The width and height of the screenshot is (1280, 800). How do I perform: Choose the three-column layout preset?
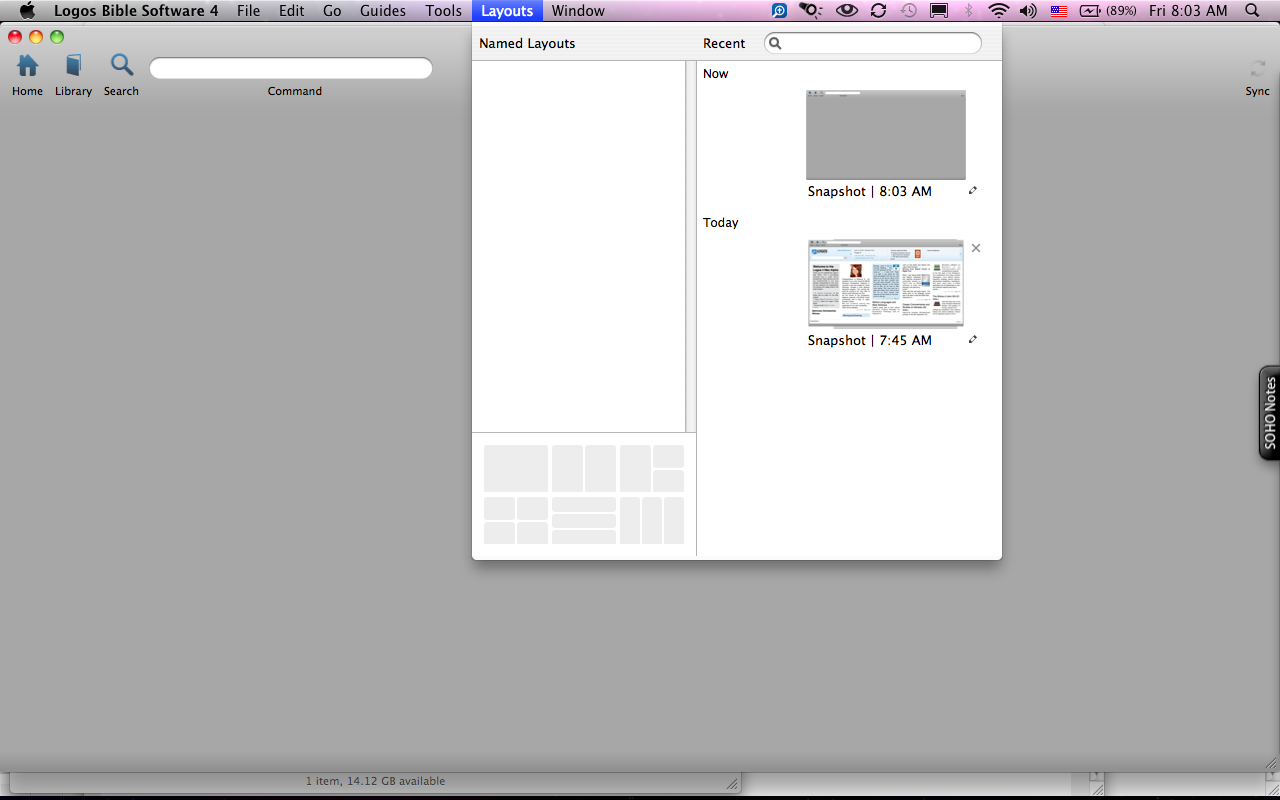pyautogui.click(x=652, y=520)
